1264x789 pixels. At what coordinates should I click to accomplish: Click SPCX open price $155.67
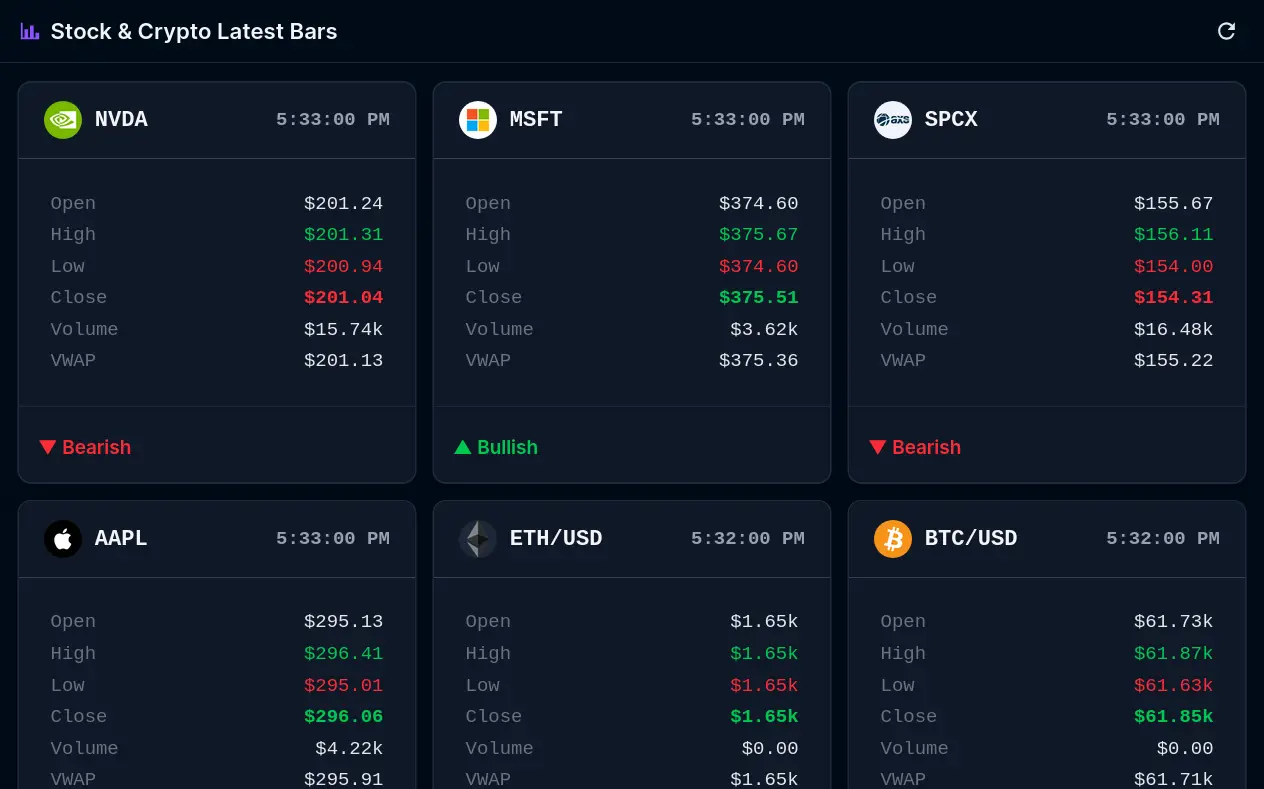tap(1174, 204)
